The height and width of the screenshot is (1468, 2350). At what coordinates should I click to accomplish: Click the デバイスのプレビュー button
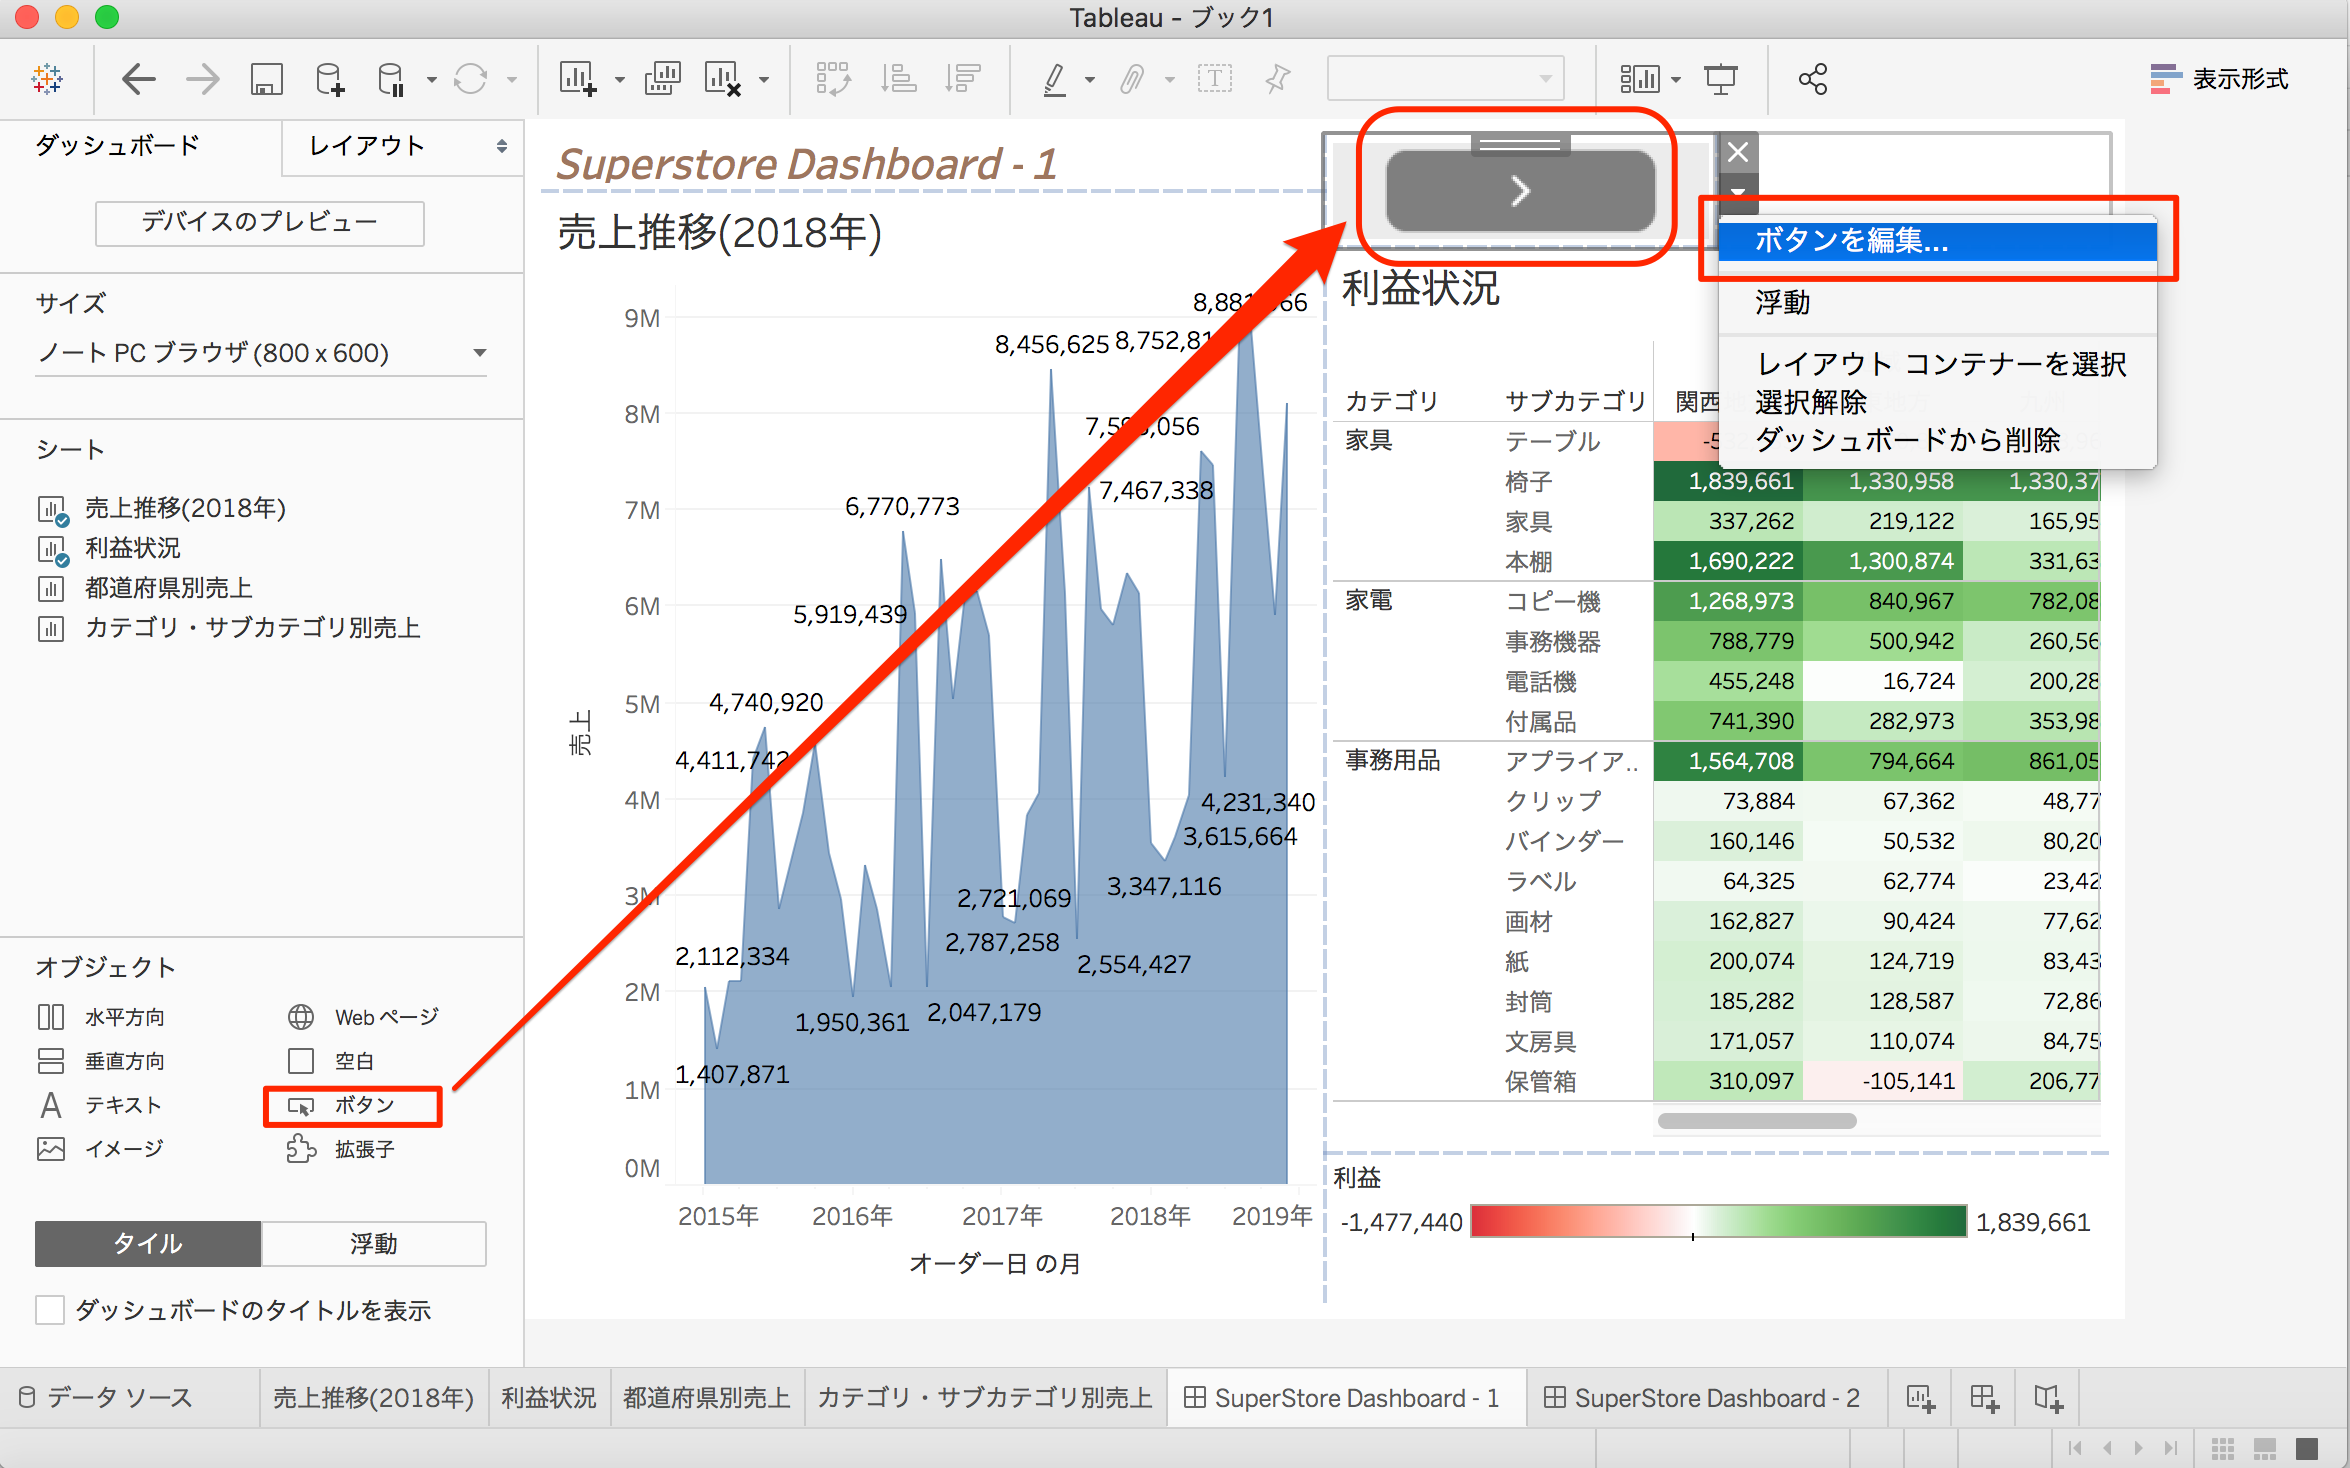click(259, 222)
